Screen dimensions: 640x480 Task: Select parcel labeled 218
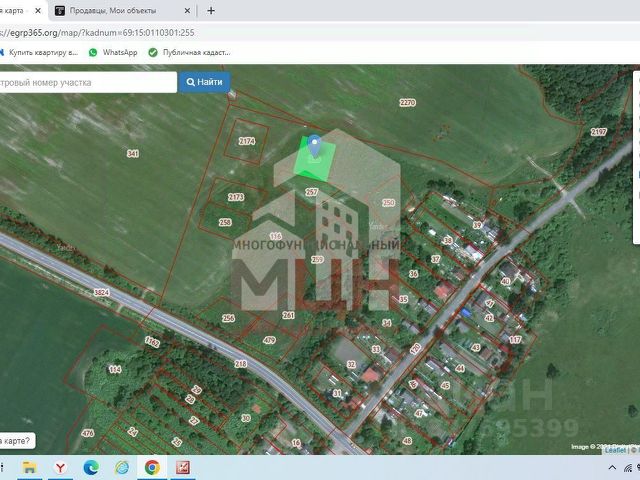tap(241, 363)
